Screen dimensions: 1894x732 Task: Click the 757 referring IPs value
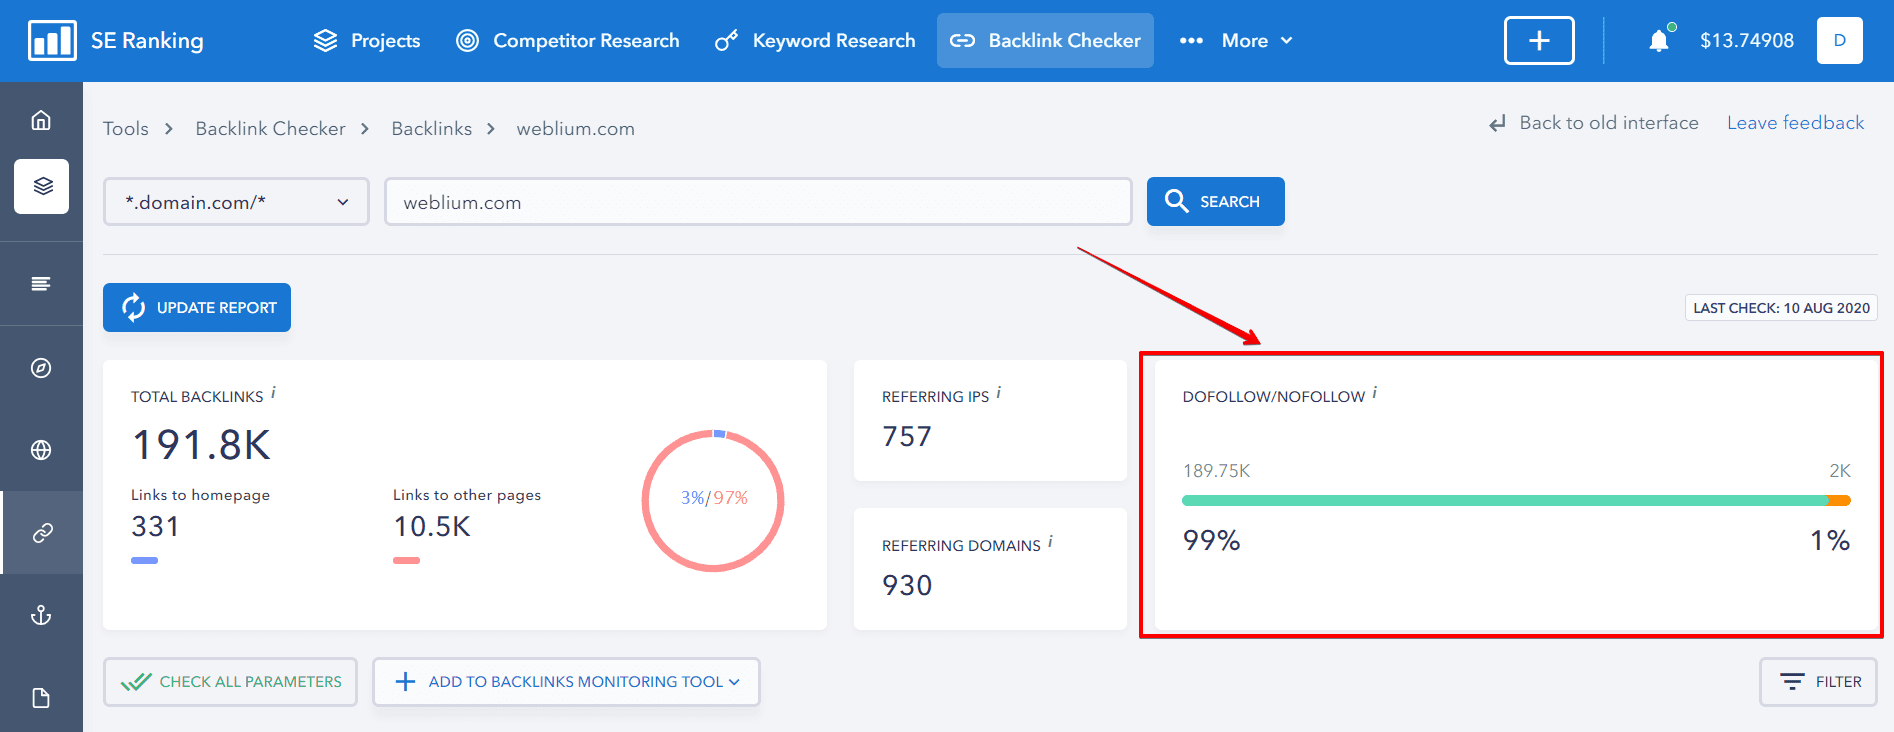point(907,437)
